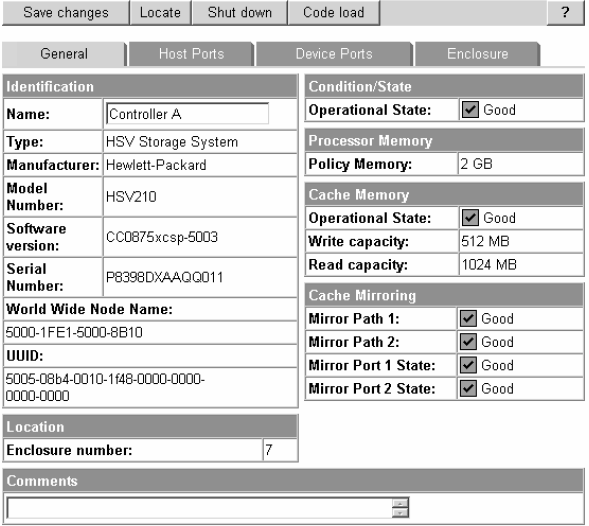Open help with the question mark button
589x526 pixels.
[x=565, y=12]
